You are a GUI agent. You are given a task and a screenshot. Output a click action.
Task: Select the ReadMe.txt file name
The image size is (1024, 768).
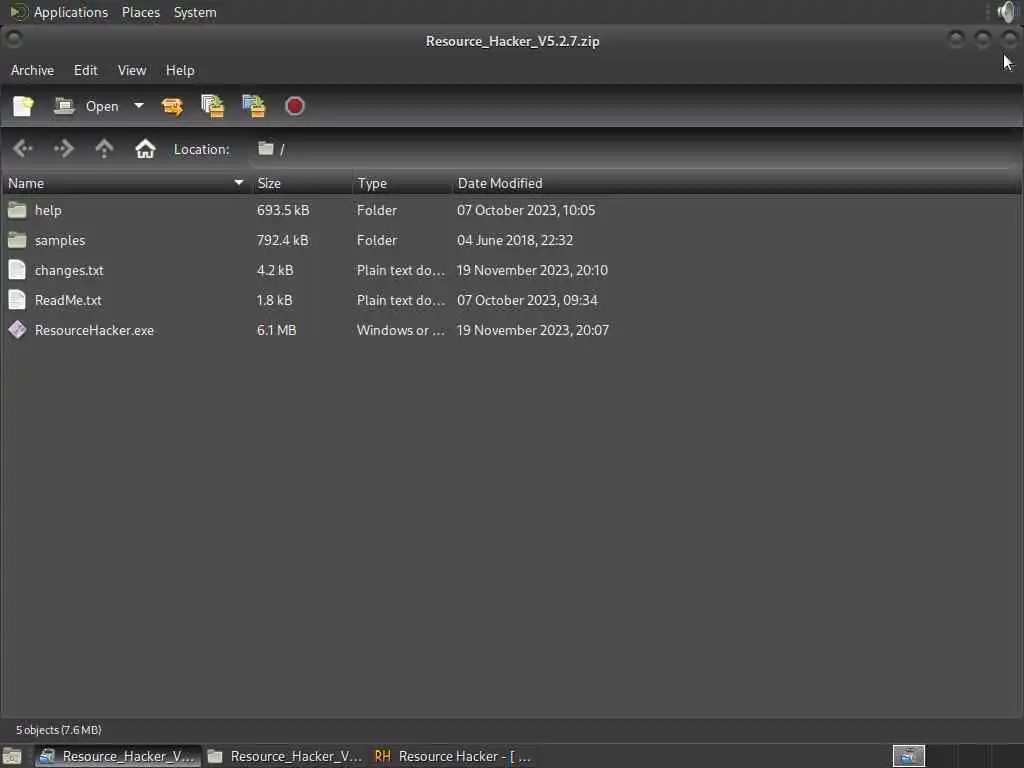(x=69, y=300)
